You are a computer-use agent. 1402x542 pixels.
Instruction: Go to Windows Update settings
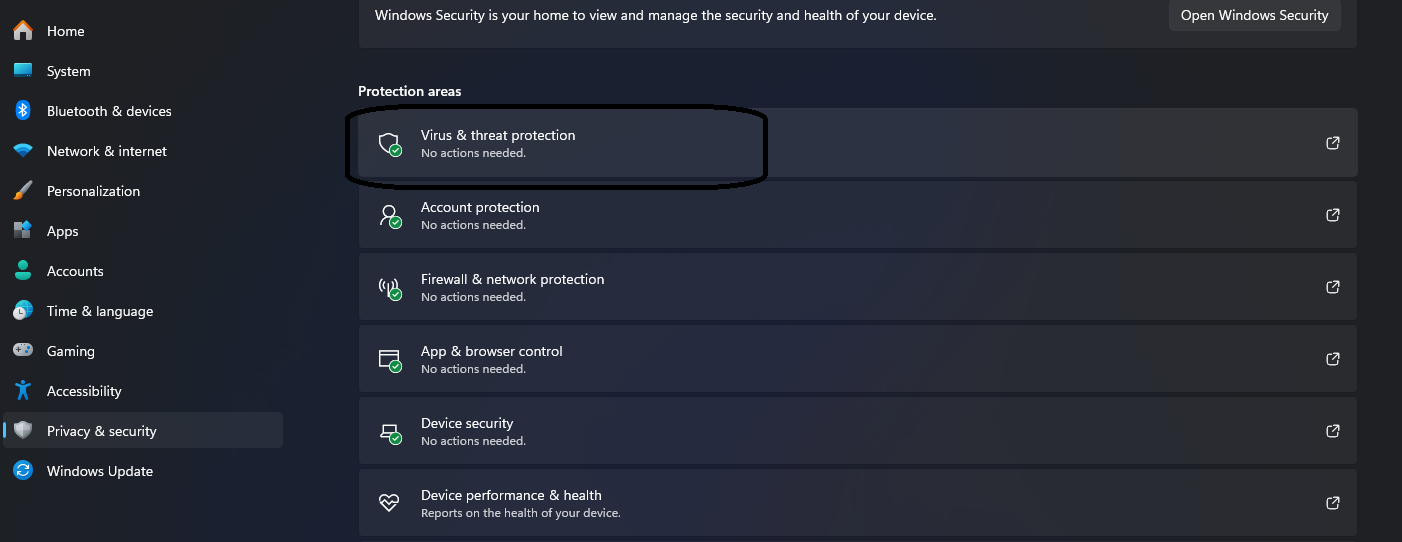click(99, 471)
